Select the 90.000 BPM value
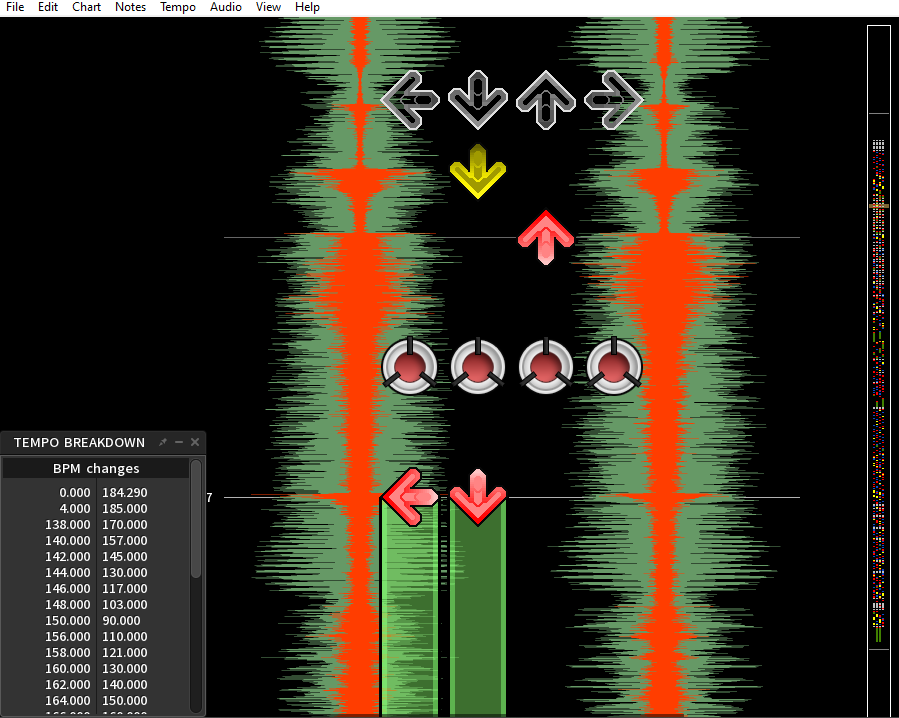Viewport: 899px width, 718px height. pos(121,621)
